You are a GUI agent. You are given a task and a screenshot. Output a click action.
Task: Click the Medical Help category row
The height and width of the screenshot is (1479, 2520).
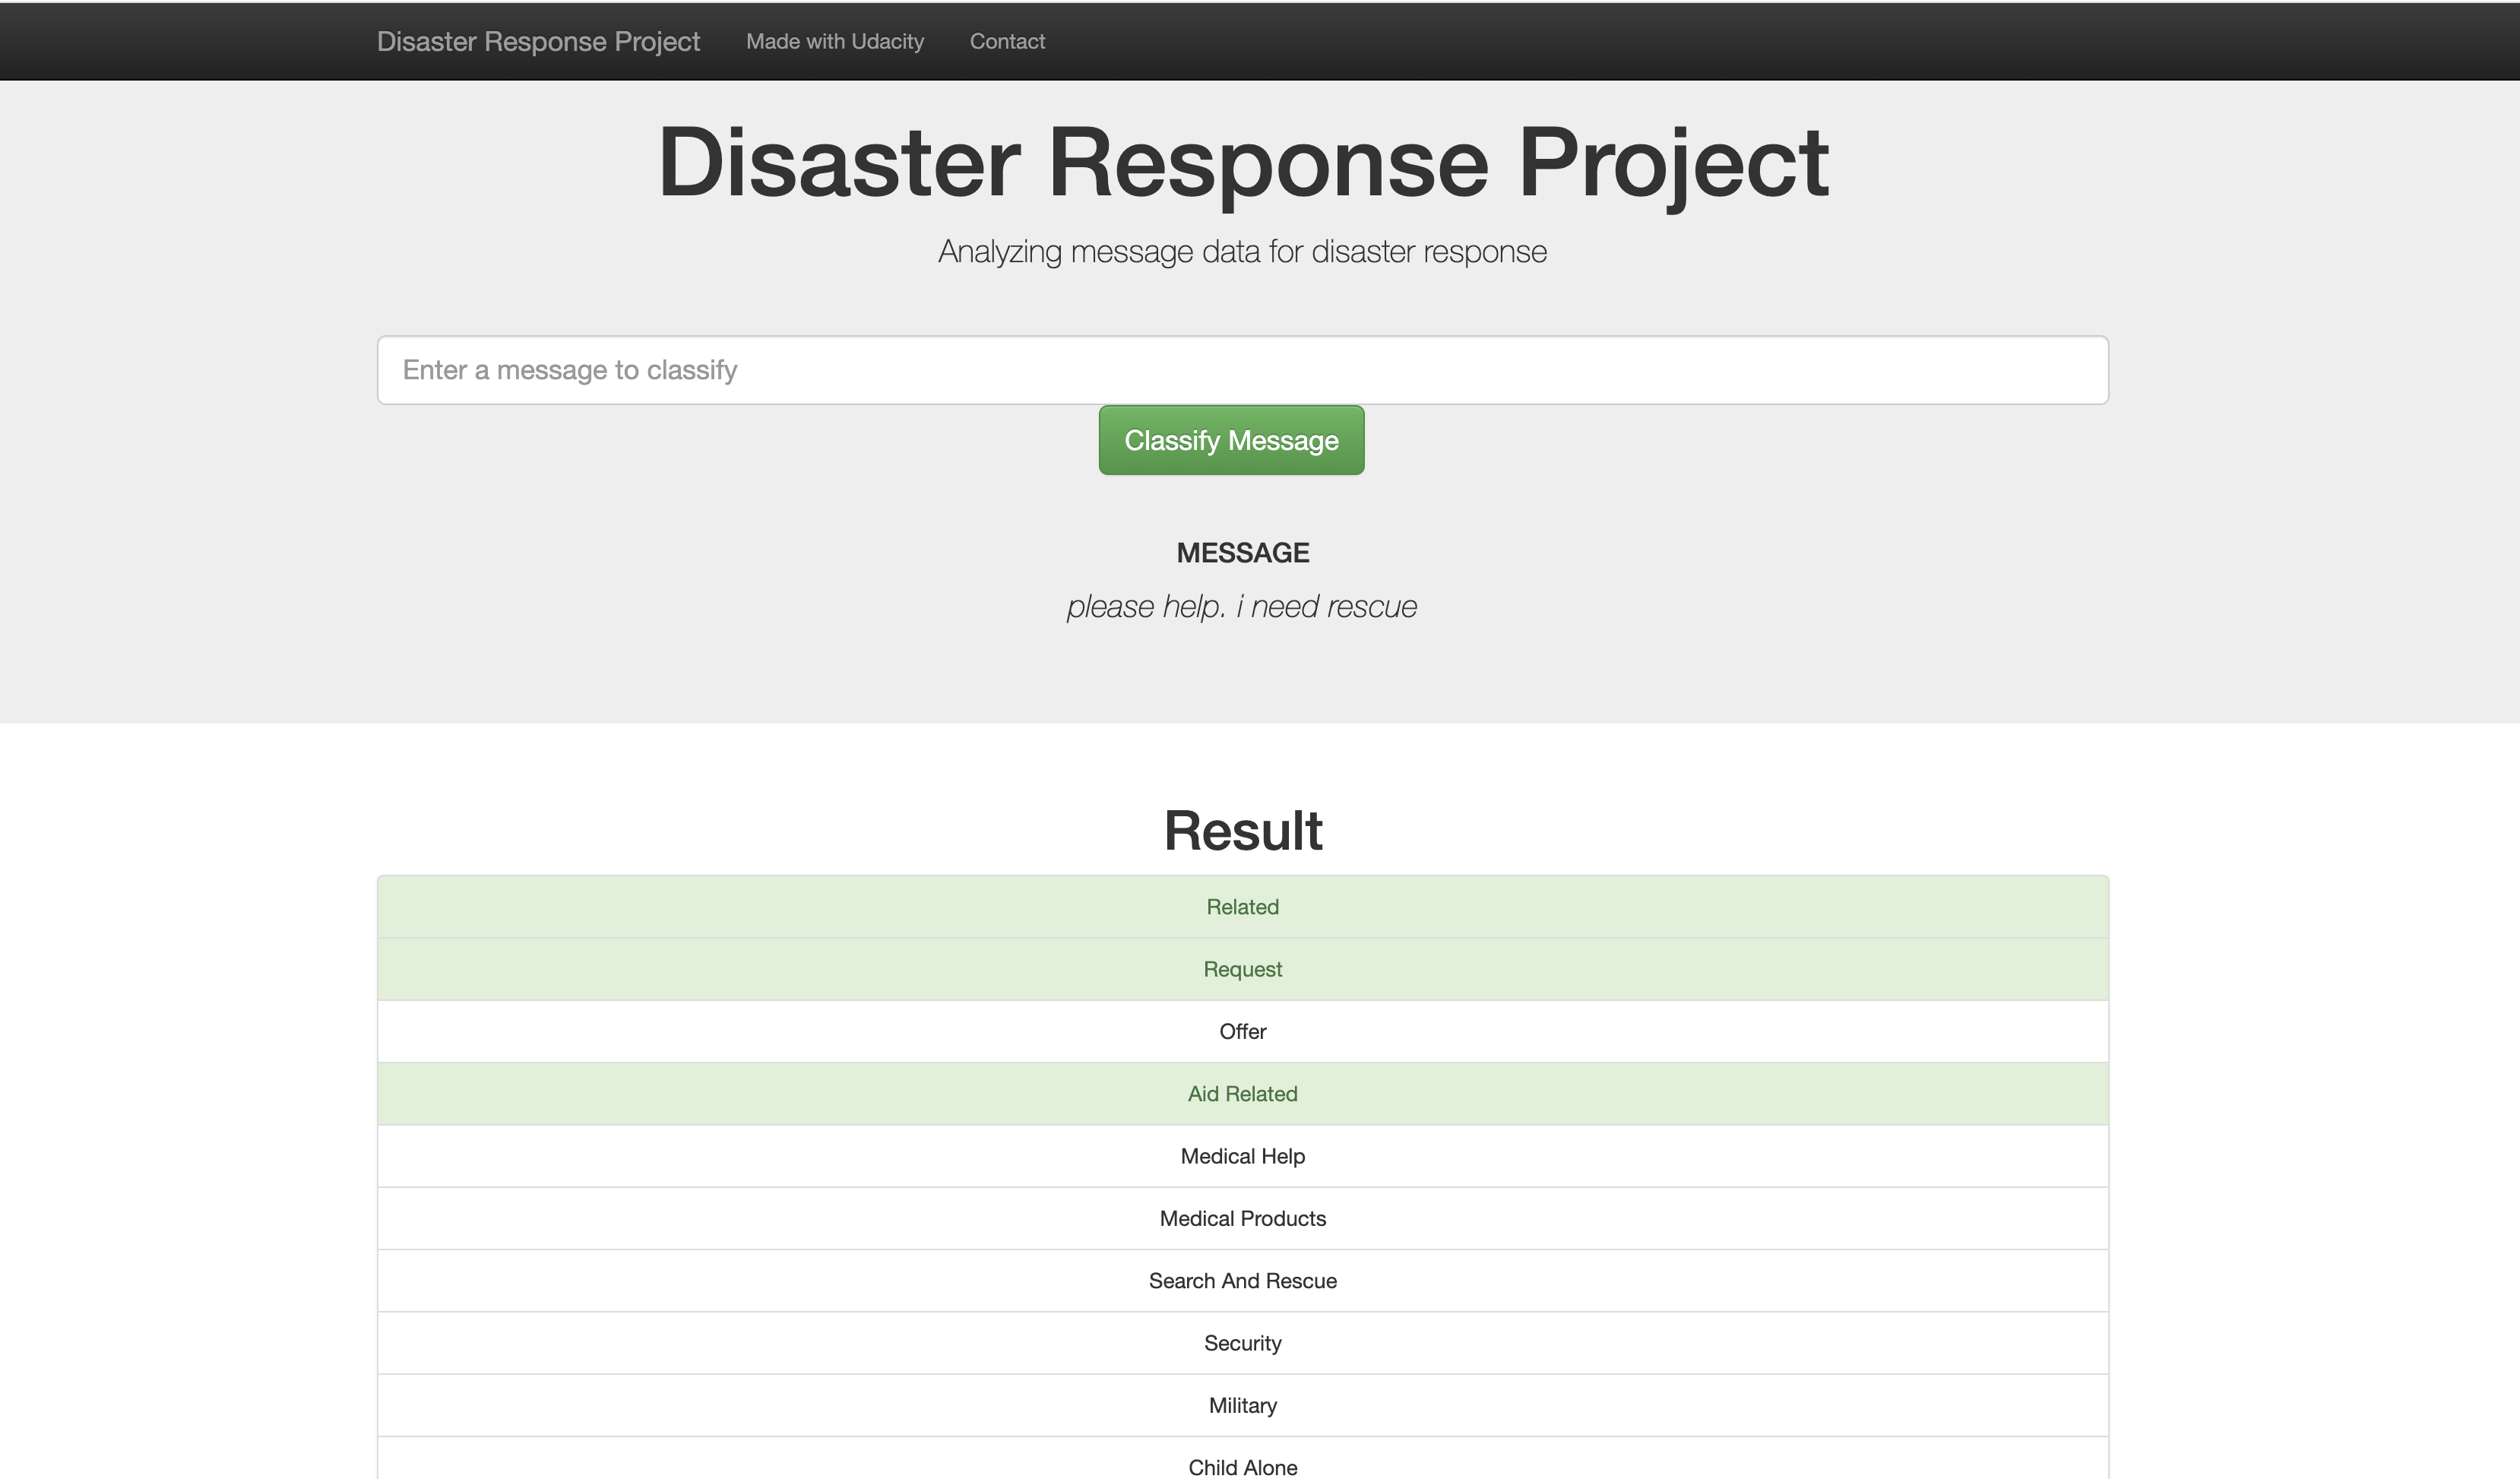click(1242, 1156)
